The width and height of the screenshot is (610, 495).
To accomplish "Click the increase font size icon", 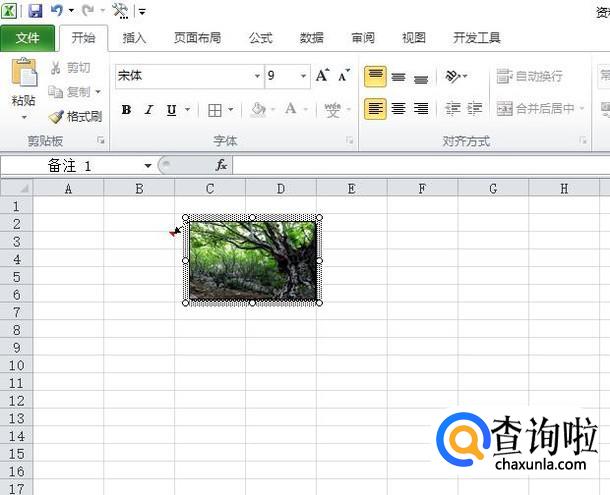I will [x=322, y=76].
